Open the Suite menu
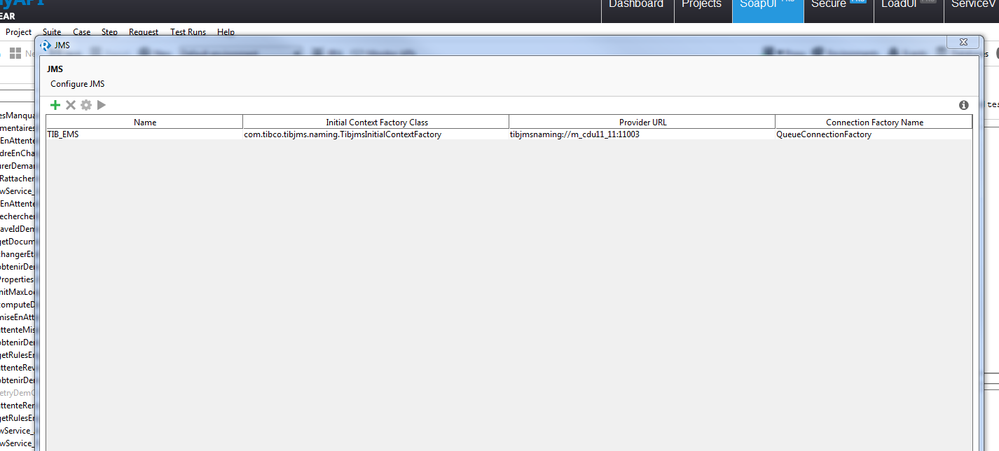 click(x=52, y=32)
